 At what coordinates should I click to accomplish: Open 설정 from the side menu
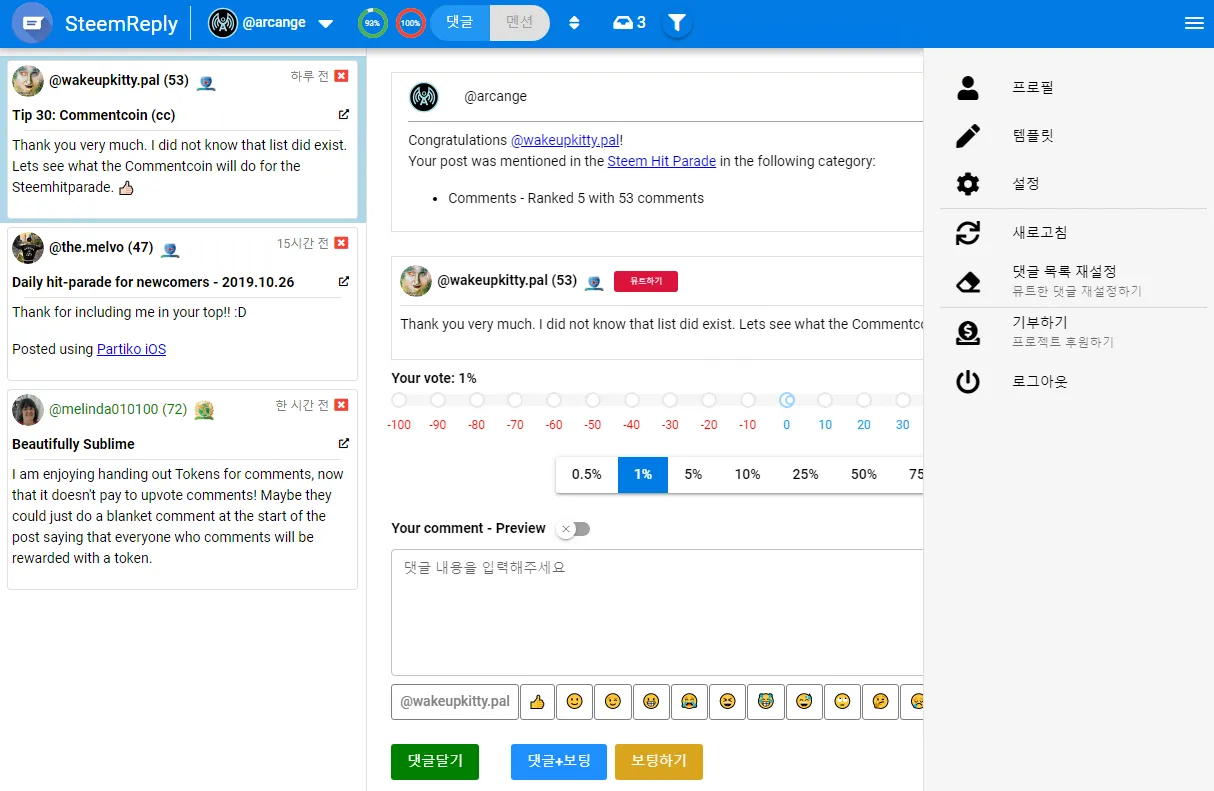click(1073, 184)
